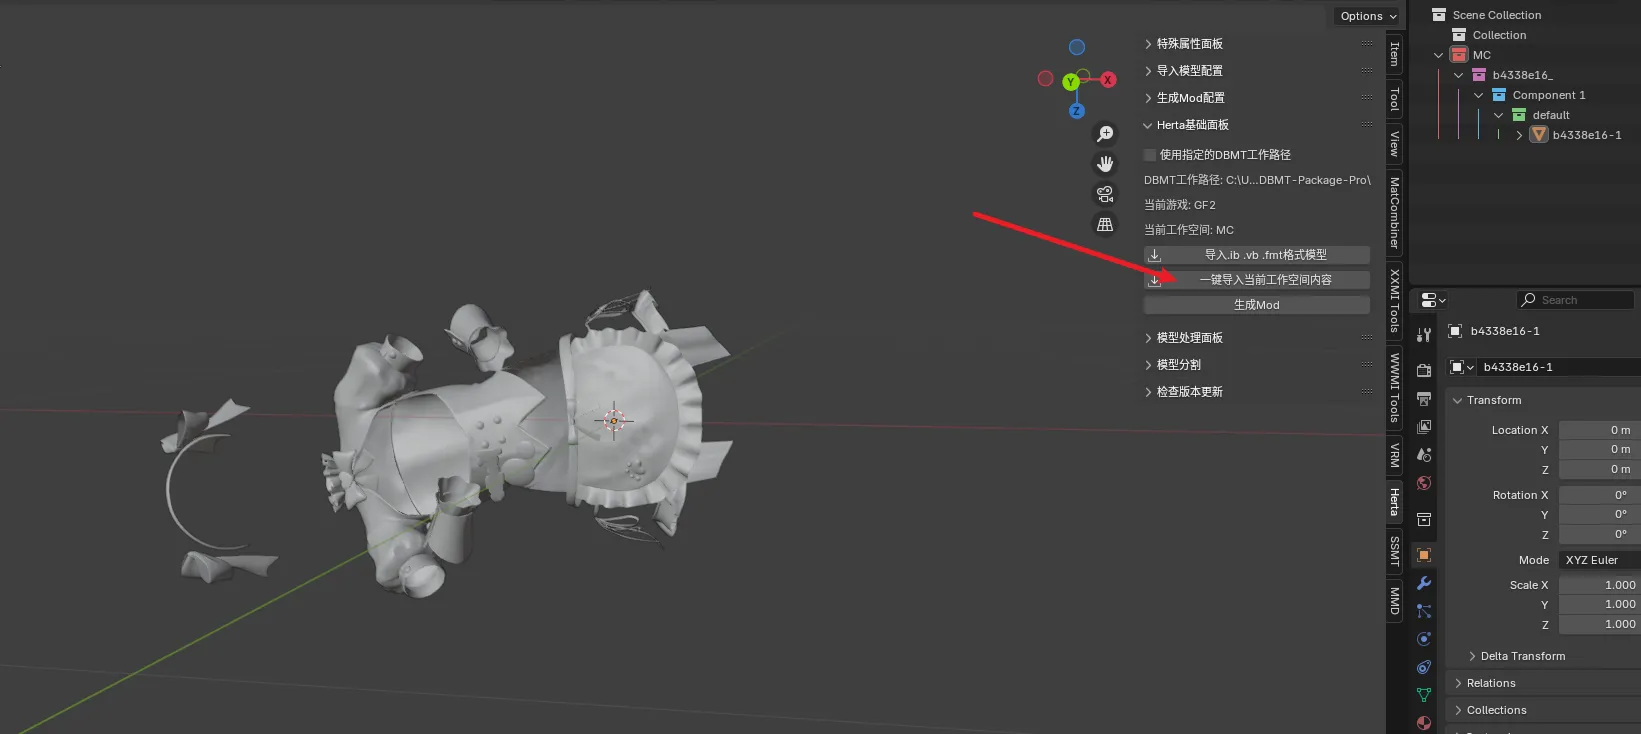Collapse the MC collection in outliner

(x=1439, y=55)
